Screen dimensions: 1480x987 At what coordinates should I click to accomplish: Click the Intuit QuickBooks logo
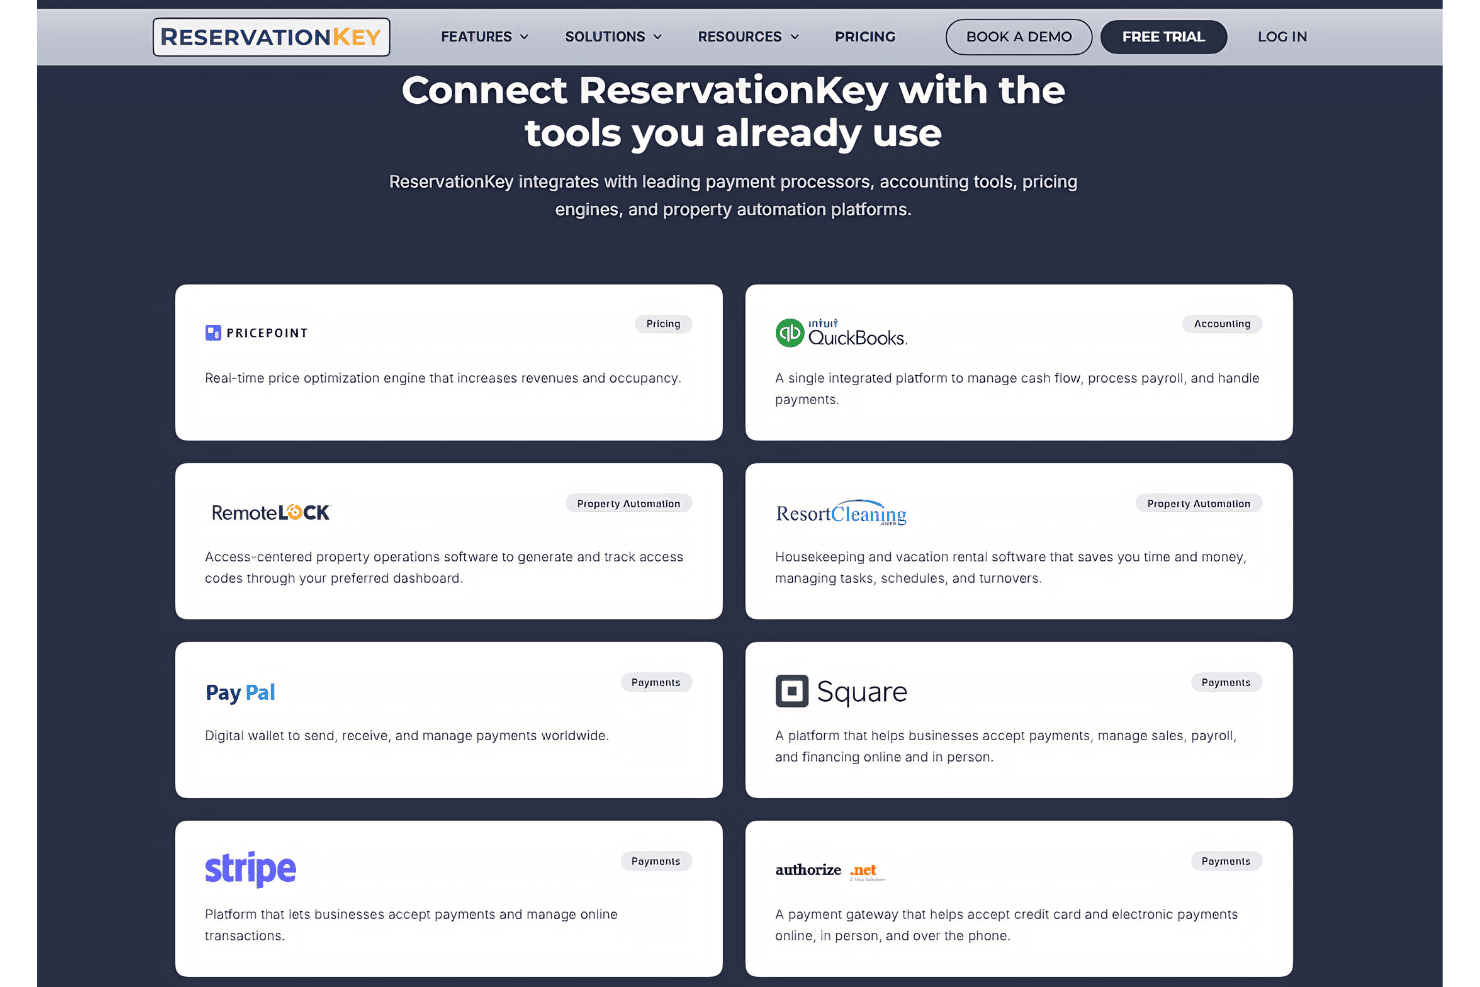[x=841, y=333]
